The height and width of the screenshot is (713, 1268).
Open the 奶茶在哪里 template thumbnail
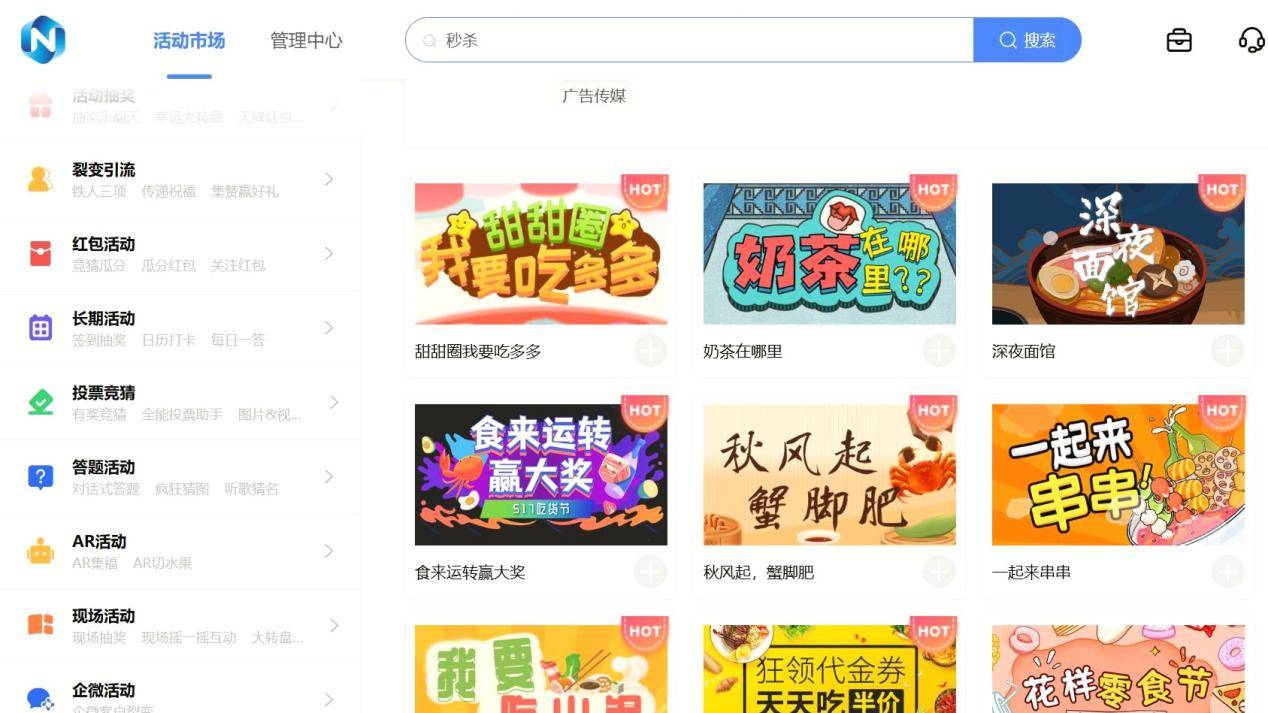click(x=829, y=254)
